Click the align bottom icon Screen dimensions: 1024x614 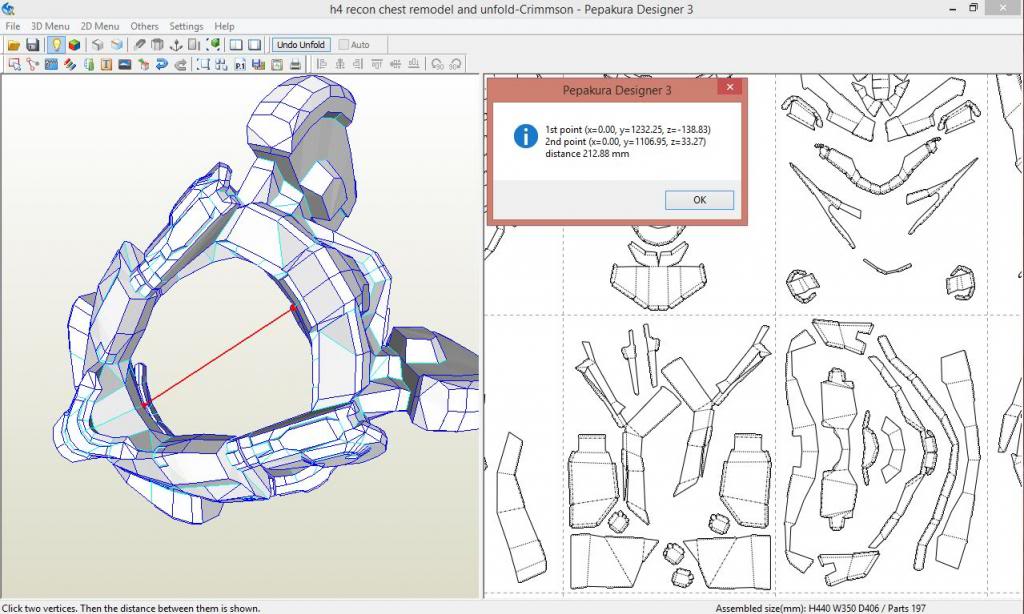413,64
